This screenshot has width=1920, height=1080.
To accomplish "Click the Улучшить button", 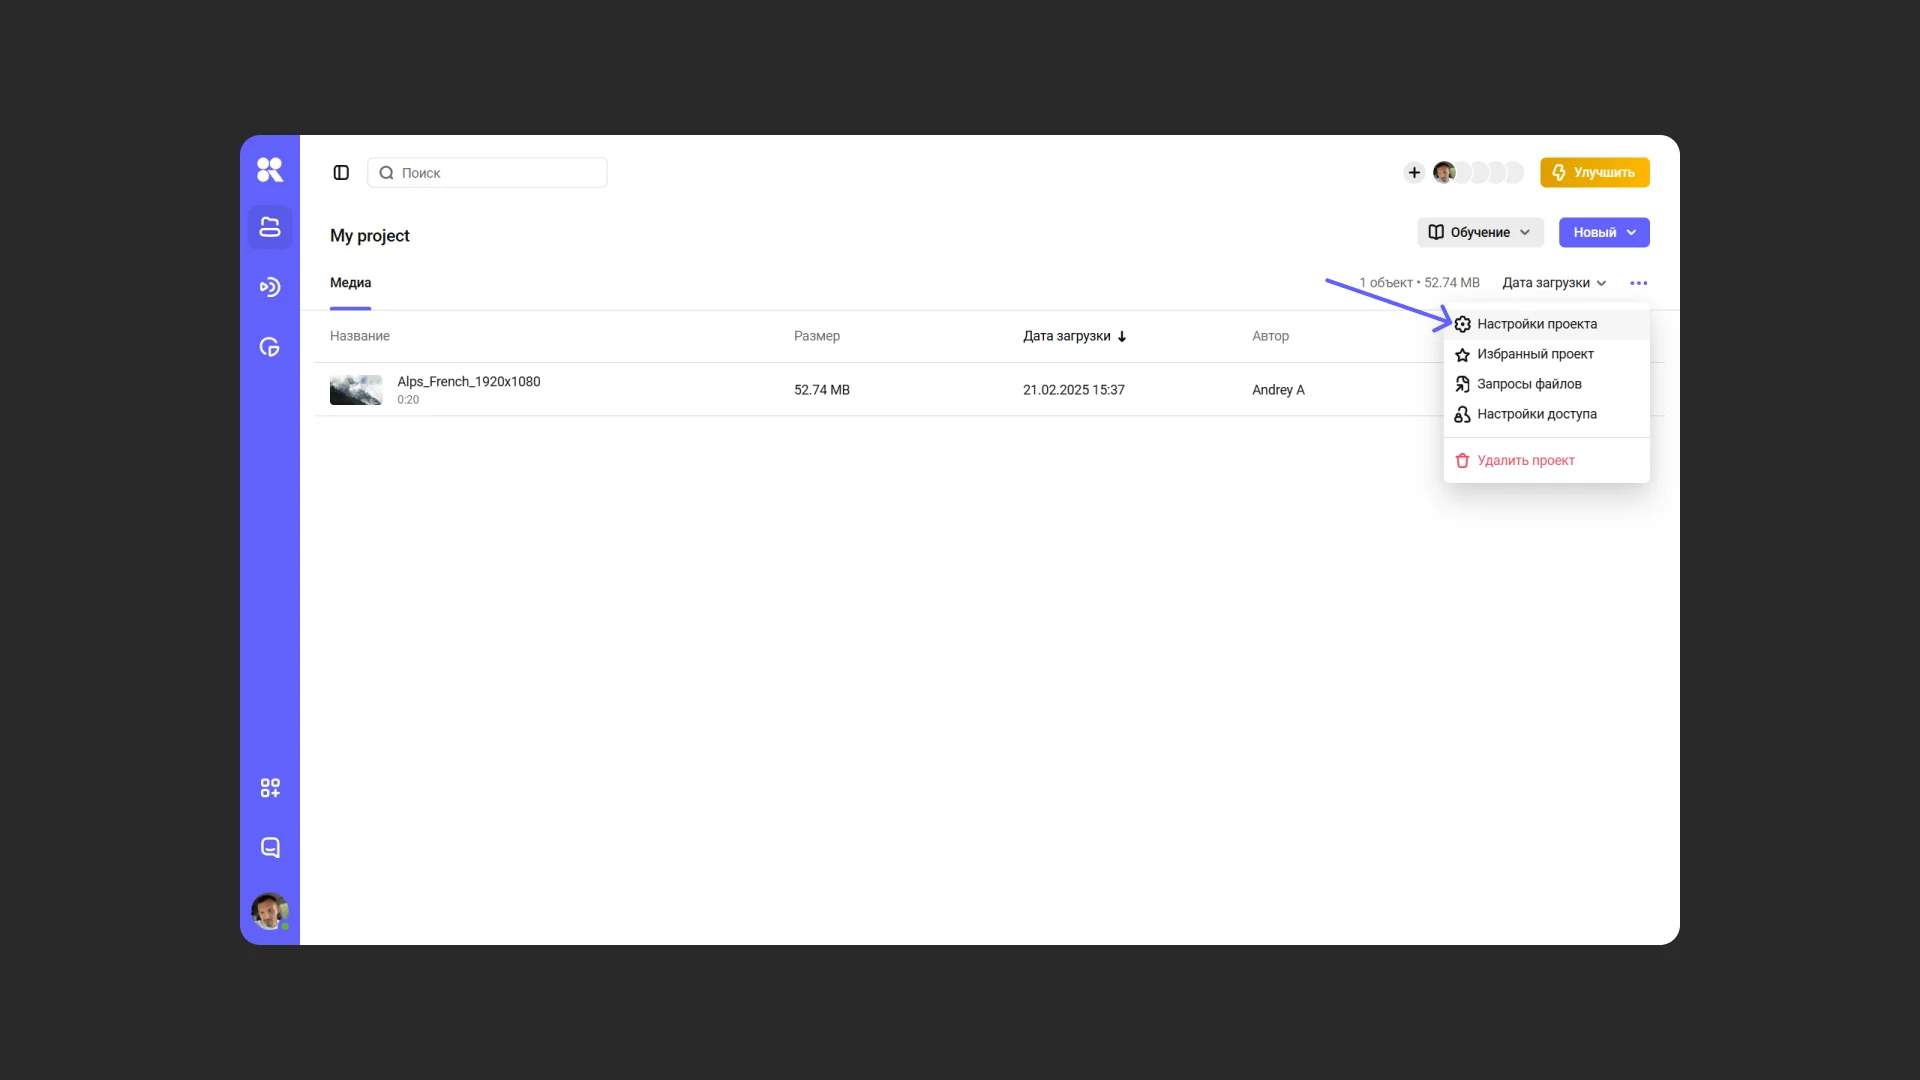I will 1594,172.
